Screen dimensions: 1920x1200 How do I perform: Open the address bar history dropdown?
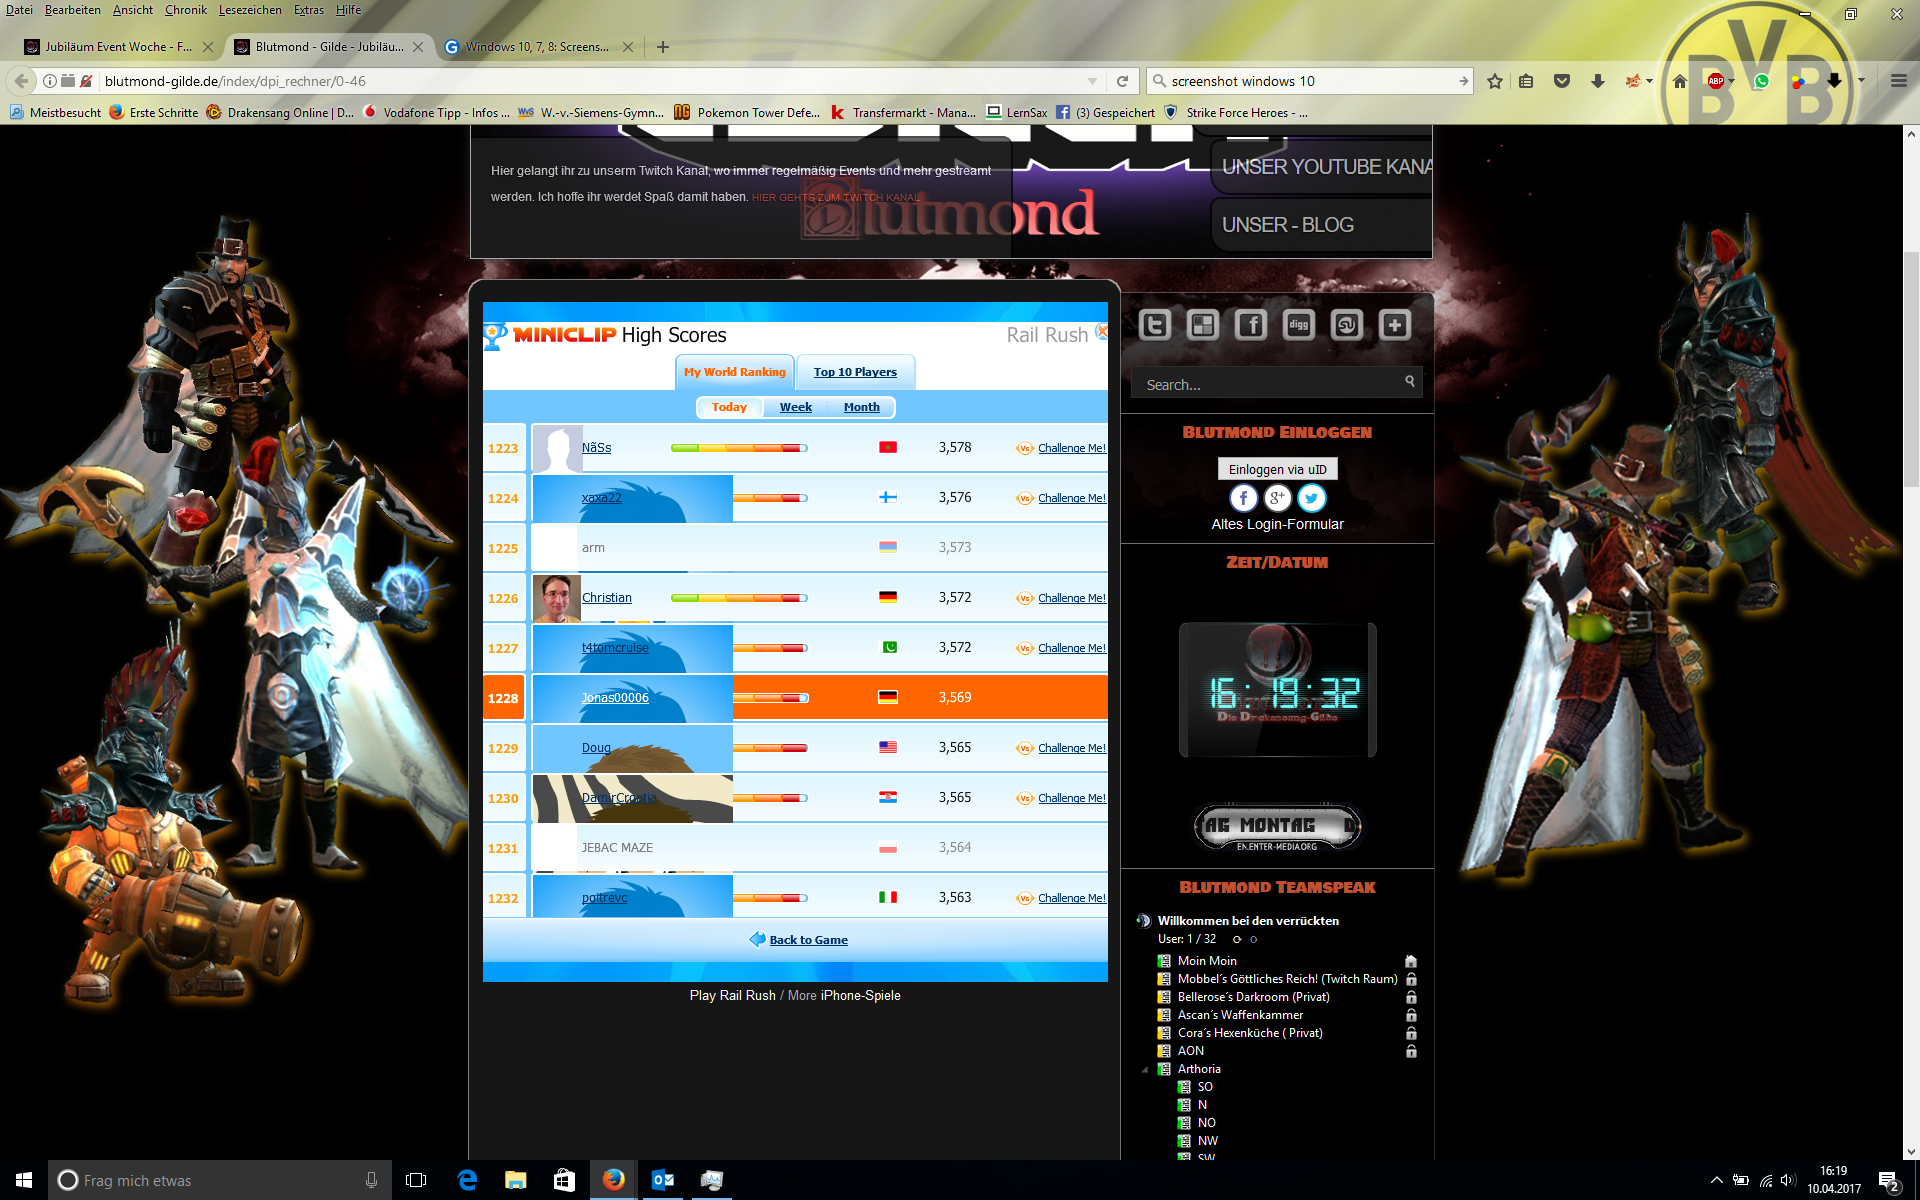pos(1092,81)
